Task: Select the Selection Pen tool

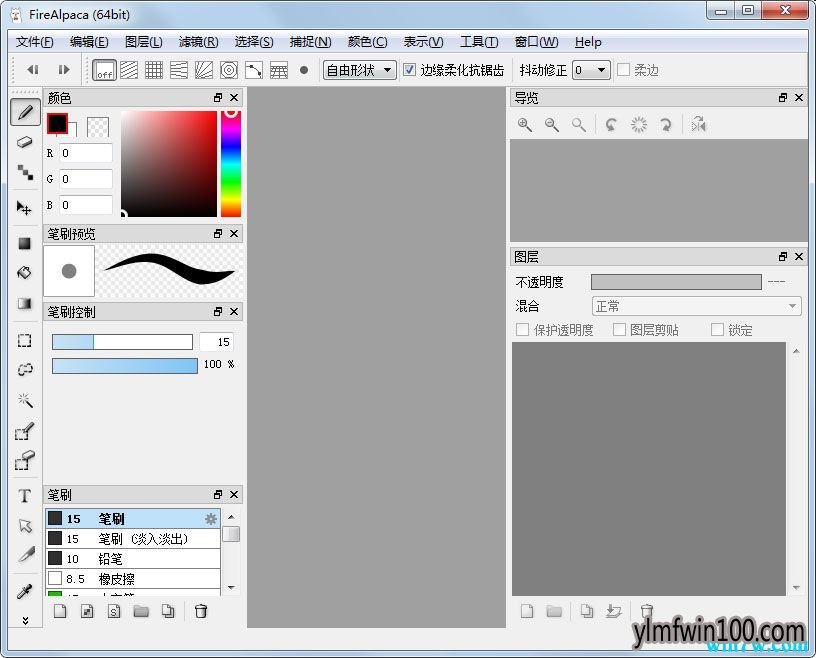Action: click(x=24, y=431)
